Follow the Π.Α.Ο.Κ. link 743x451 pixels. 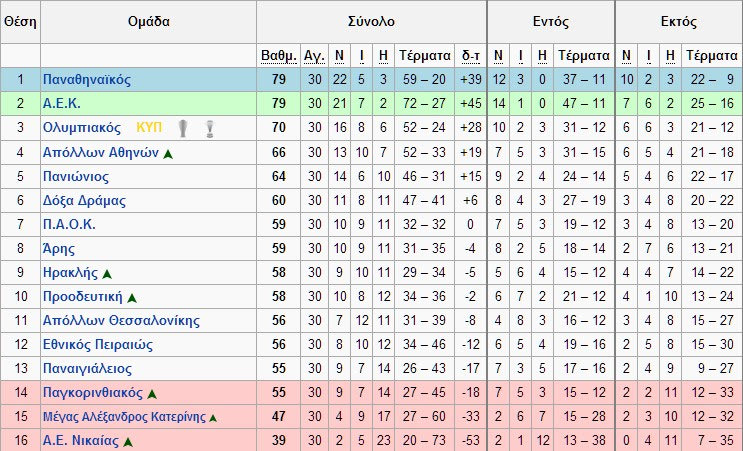point(69,224)
